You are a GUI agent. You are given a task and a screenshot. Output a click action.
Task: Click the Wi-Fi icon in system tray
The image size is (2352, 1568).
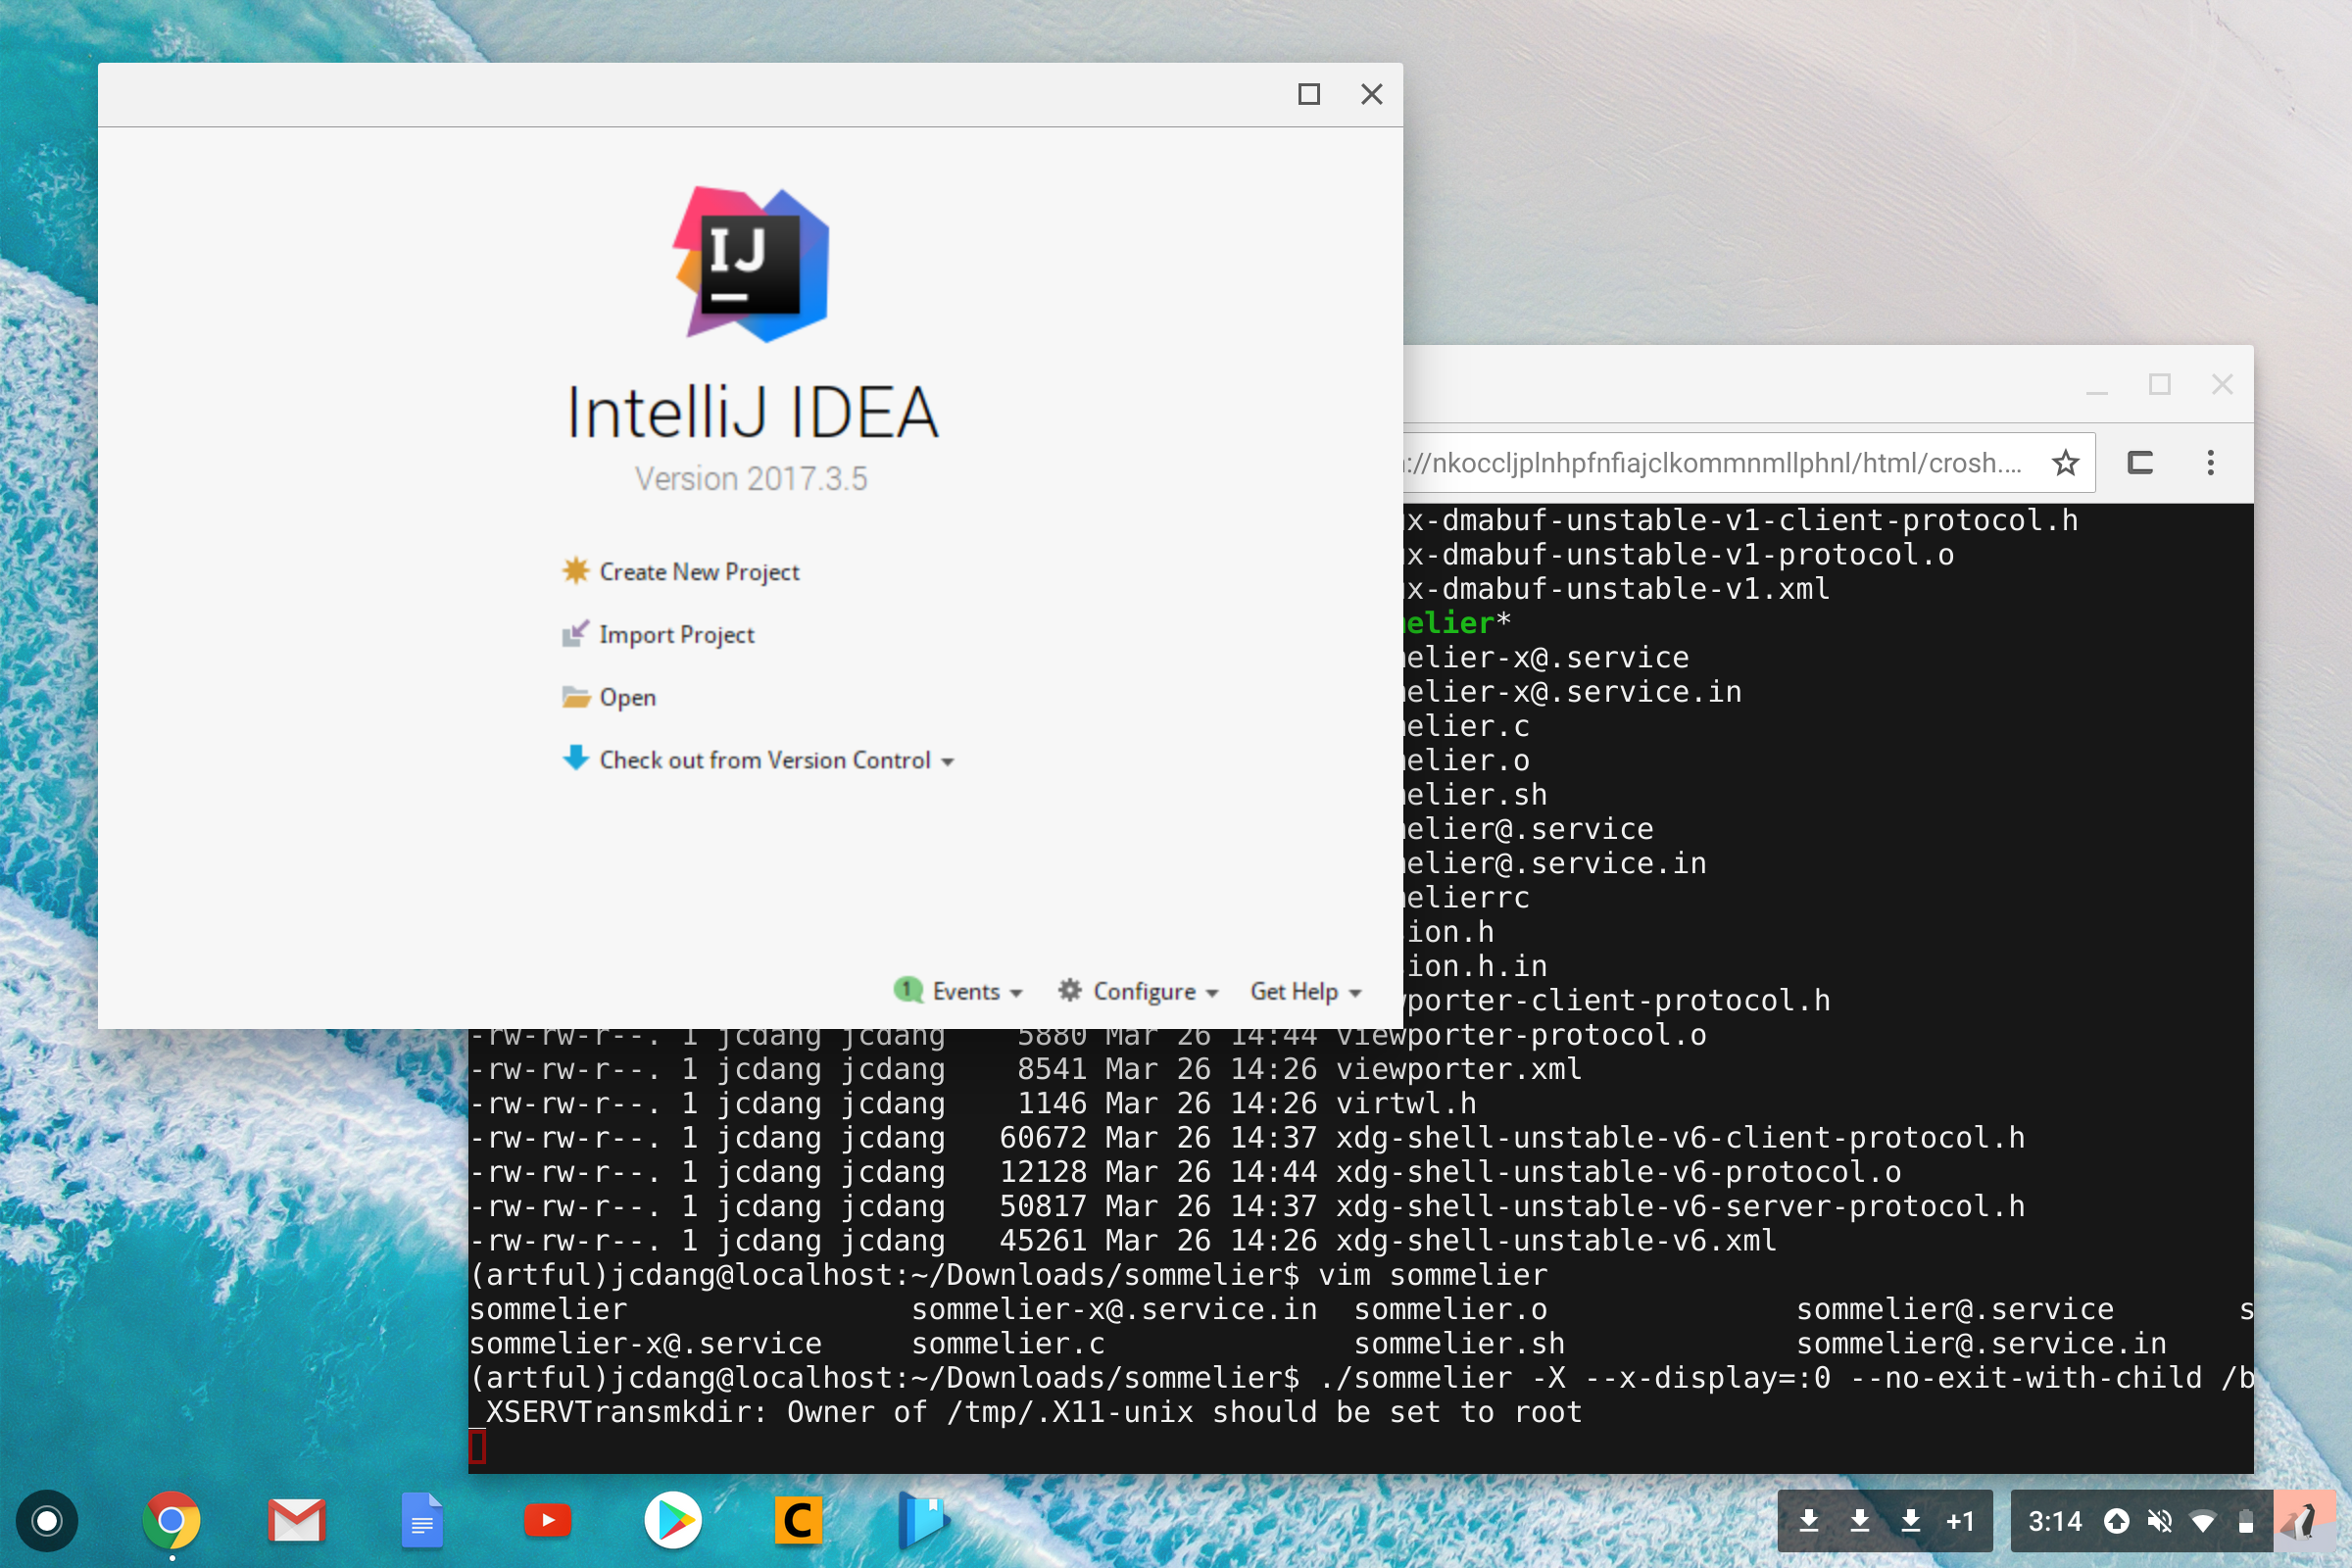tap(2202, 1522)
